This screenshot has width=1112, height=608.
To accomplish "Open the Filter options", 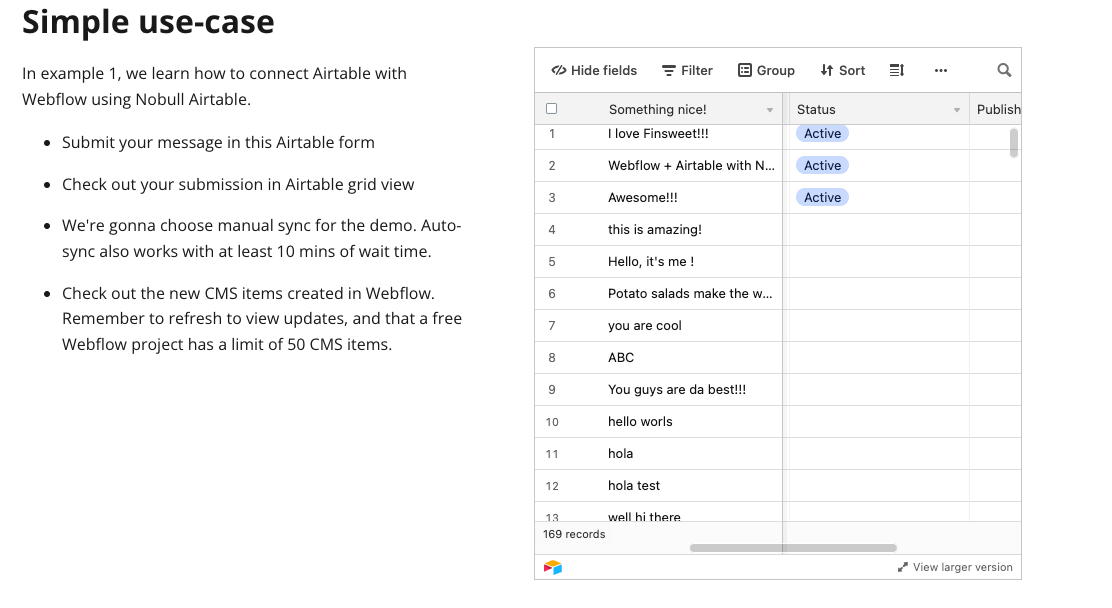I will 687,70.
